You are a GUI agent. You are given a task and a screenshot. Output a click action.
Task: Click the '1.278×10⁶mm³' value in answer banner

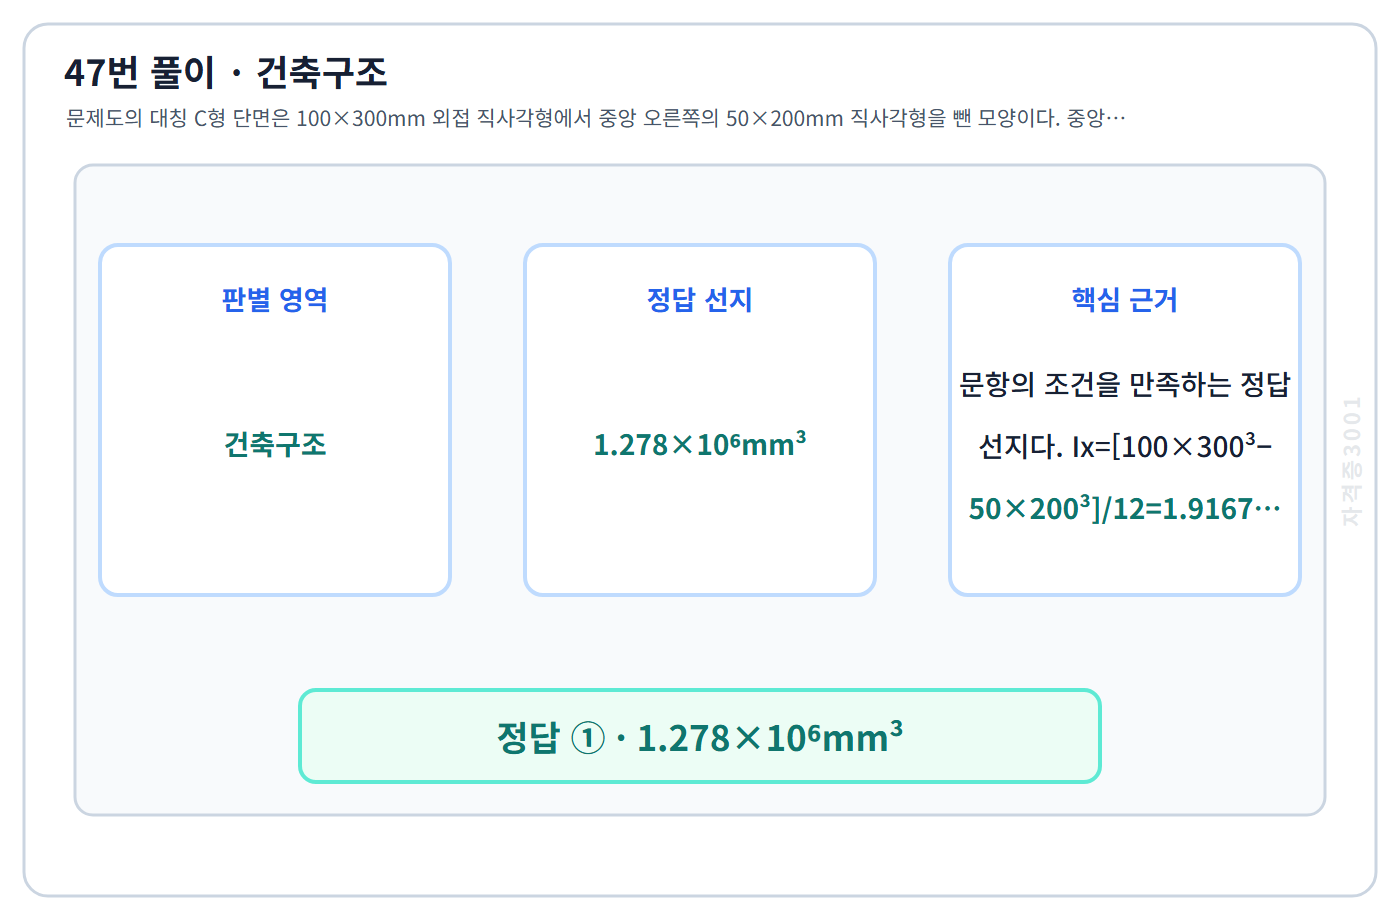coord(770,738)
